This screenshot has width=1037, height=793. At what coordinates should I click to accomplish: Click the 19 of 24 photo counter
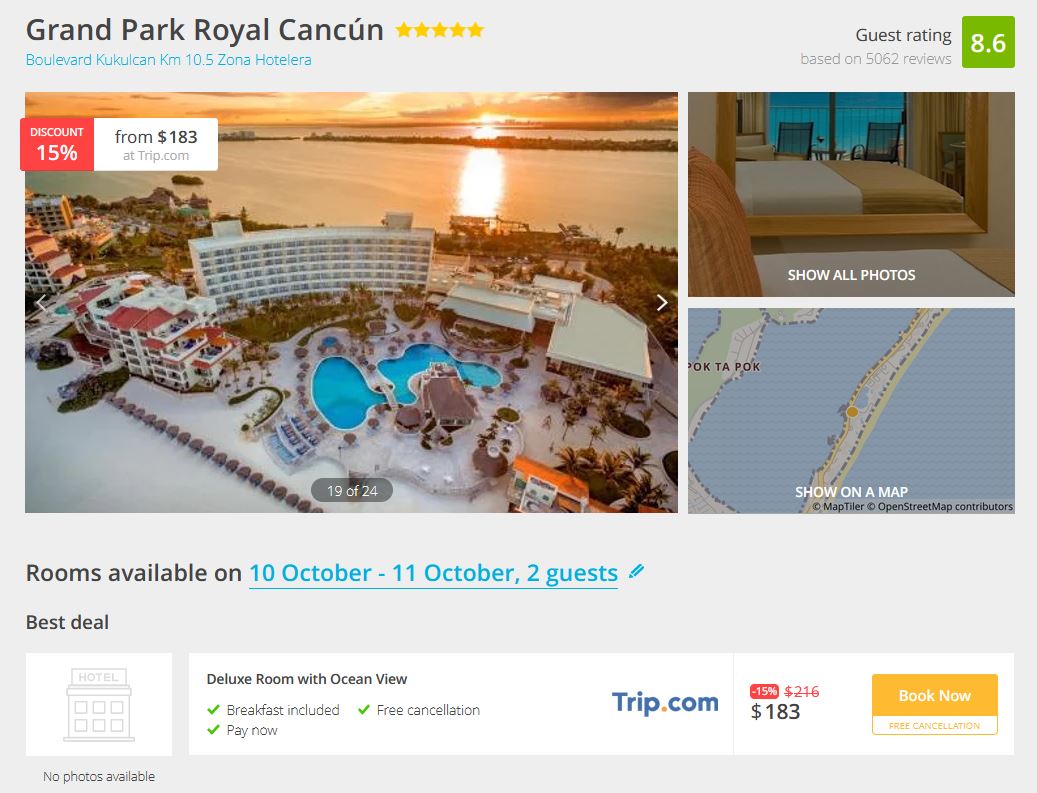tap(352, 491)
